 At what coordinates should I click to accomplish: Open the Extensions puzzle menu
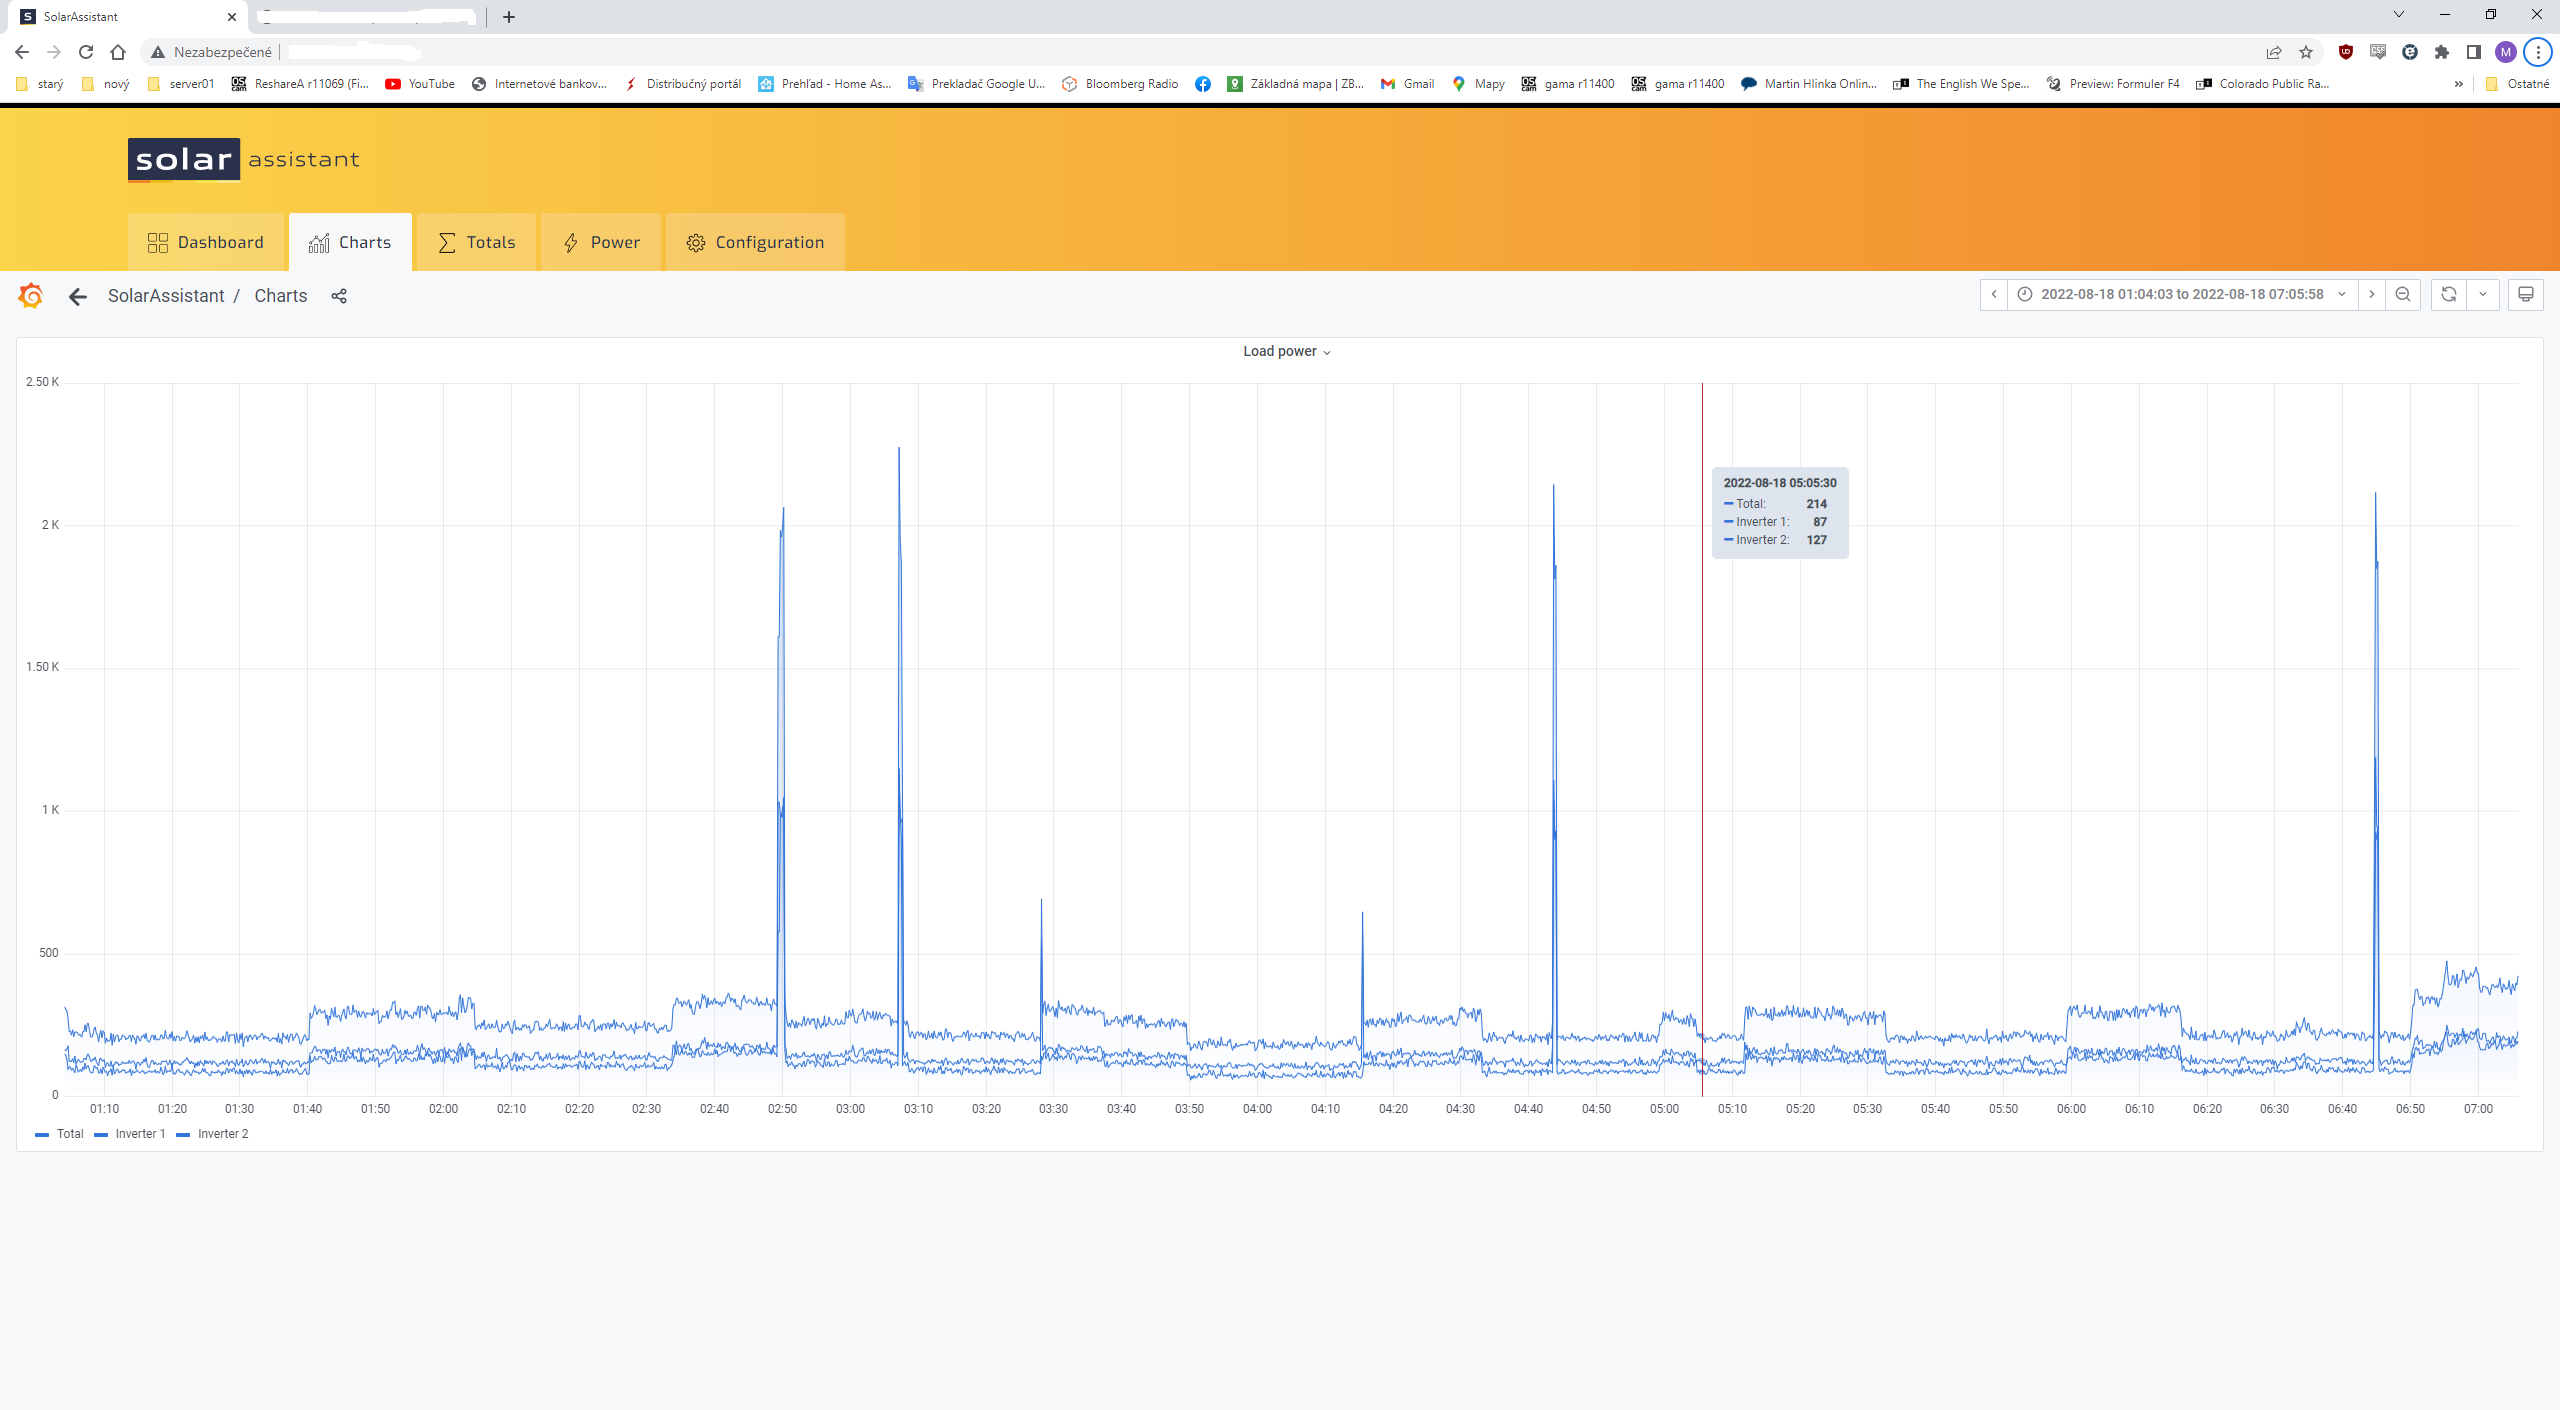pyautogui.click(x=2442, y=52)
